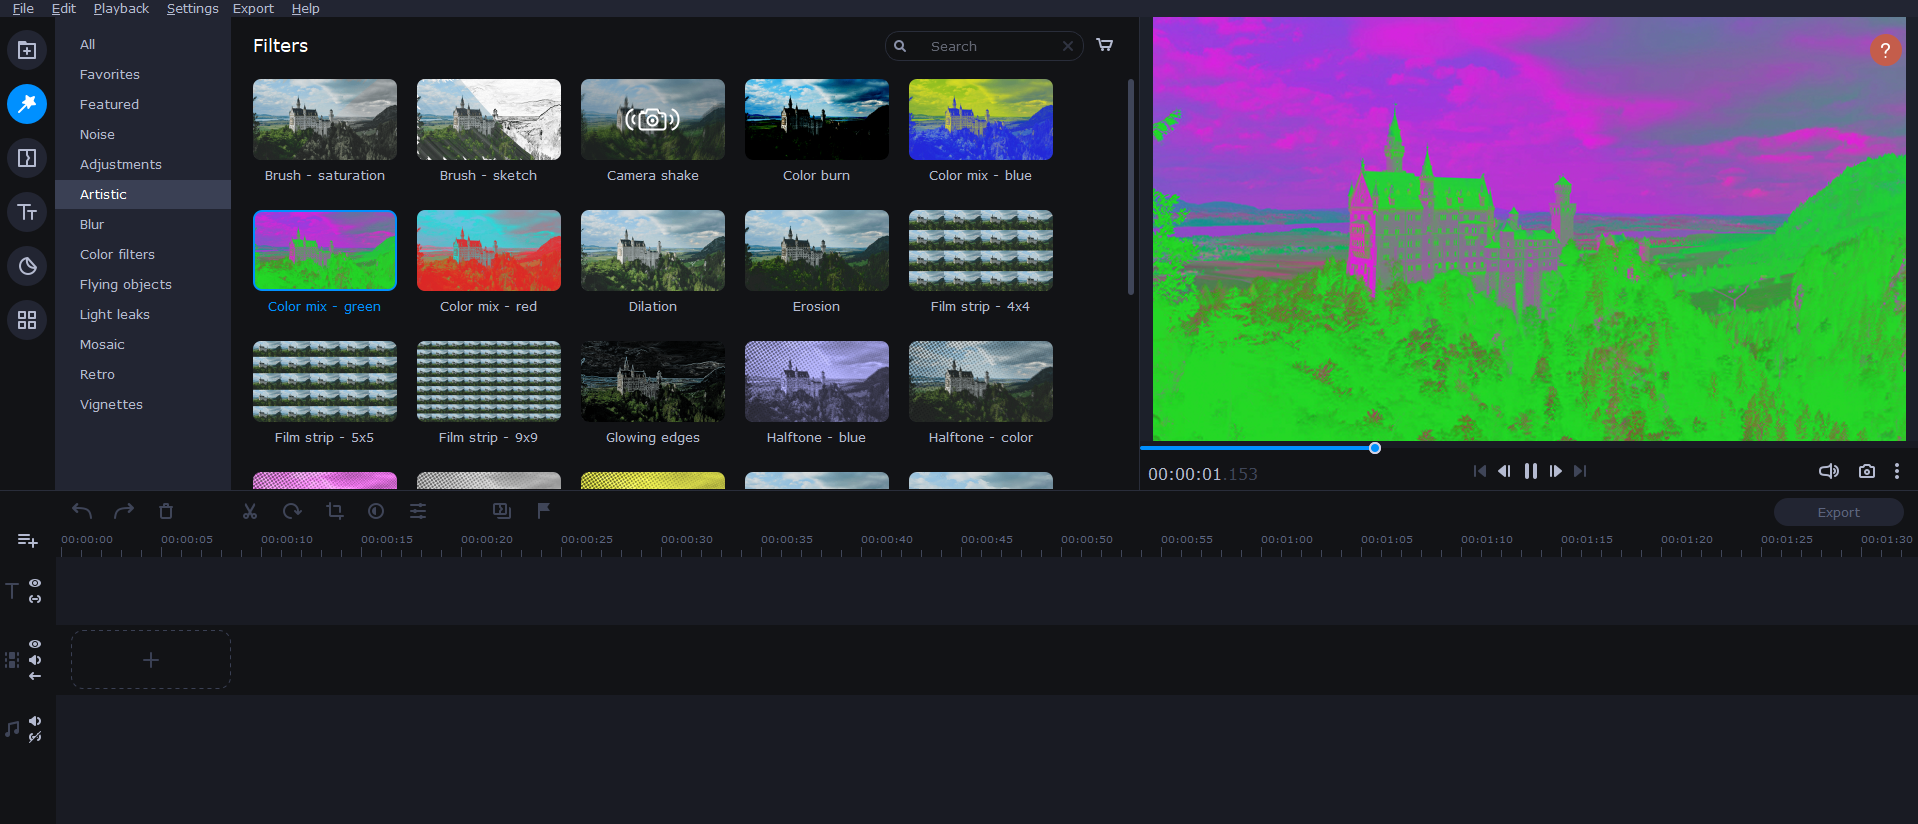Screen dimensions: 1918x824
Task: Take a snapshot with camera icon
Action: [1867, 471]
